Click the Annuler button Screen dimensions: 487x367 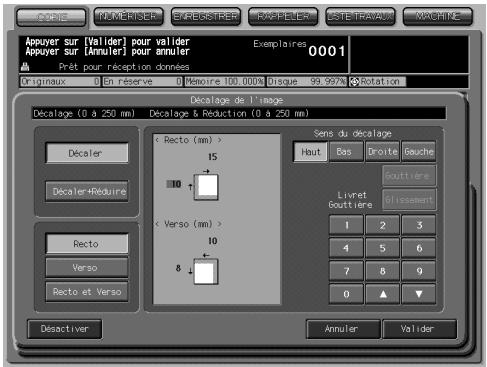click(343, 329)
